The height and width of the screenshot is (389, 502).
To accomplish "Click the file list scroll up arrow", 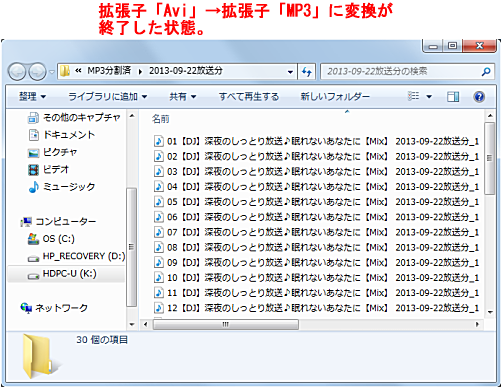I will 490,116.
